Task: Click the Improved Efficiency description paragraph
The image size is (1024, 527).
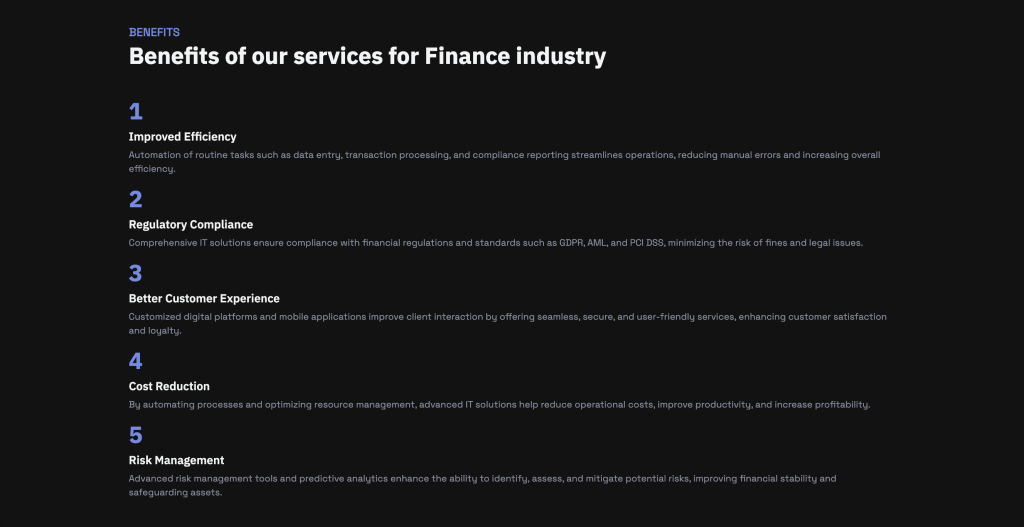Action: [504, 162]
